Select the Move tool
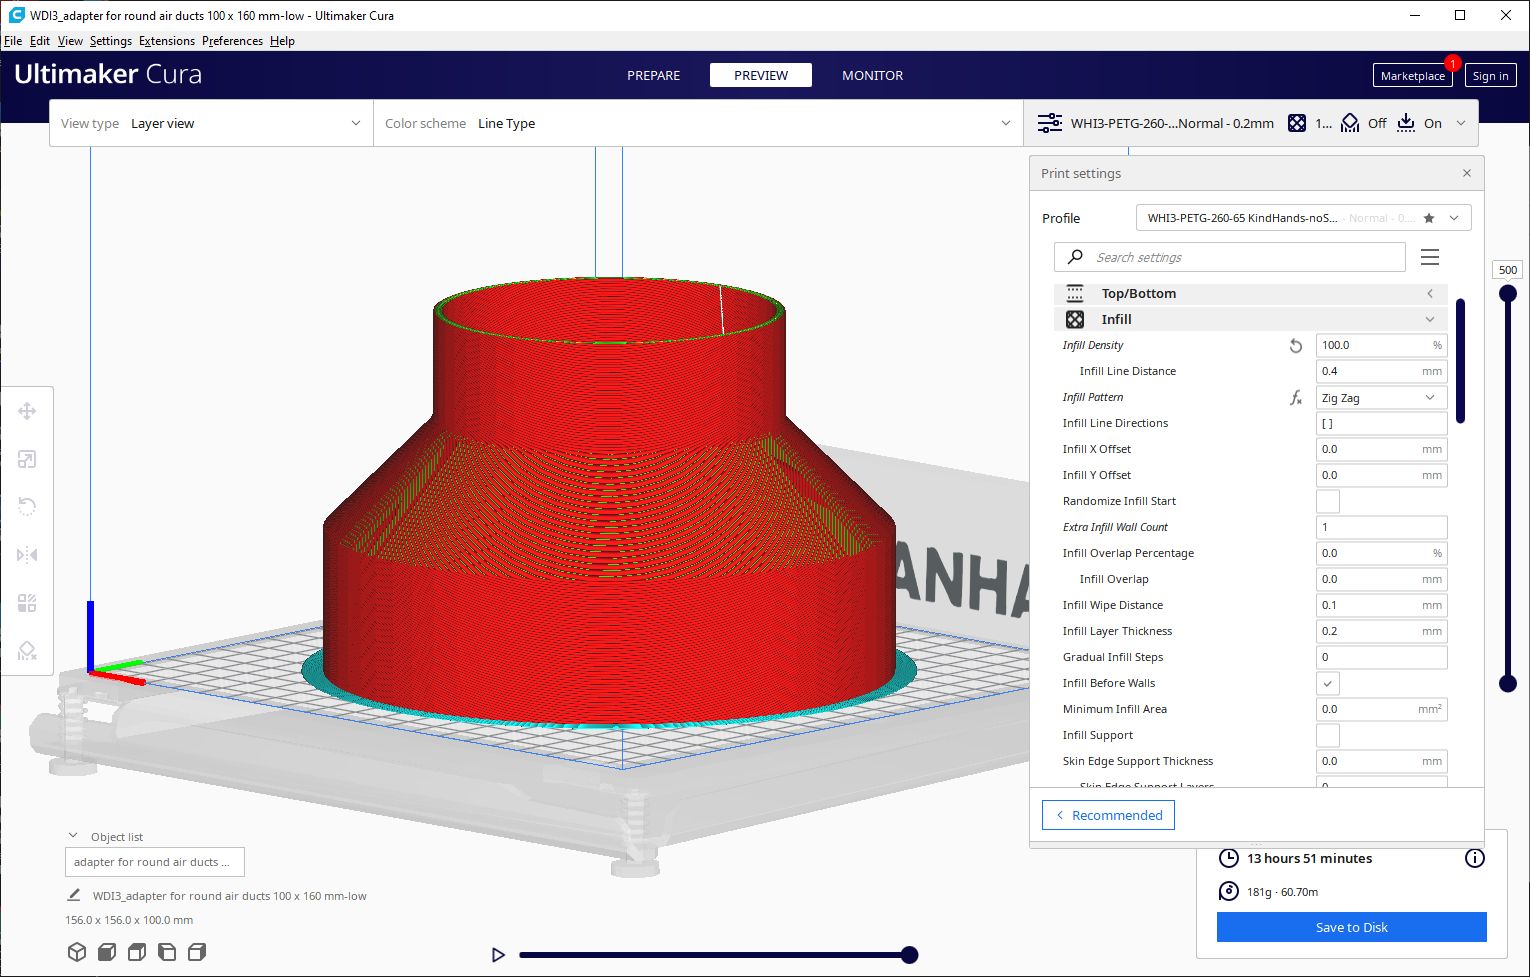Viewport: 1530px width, 977px height. 27,410
